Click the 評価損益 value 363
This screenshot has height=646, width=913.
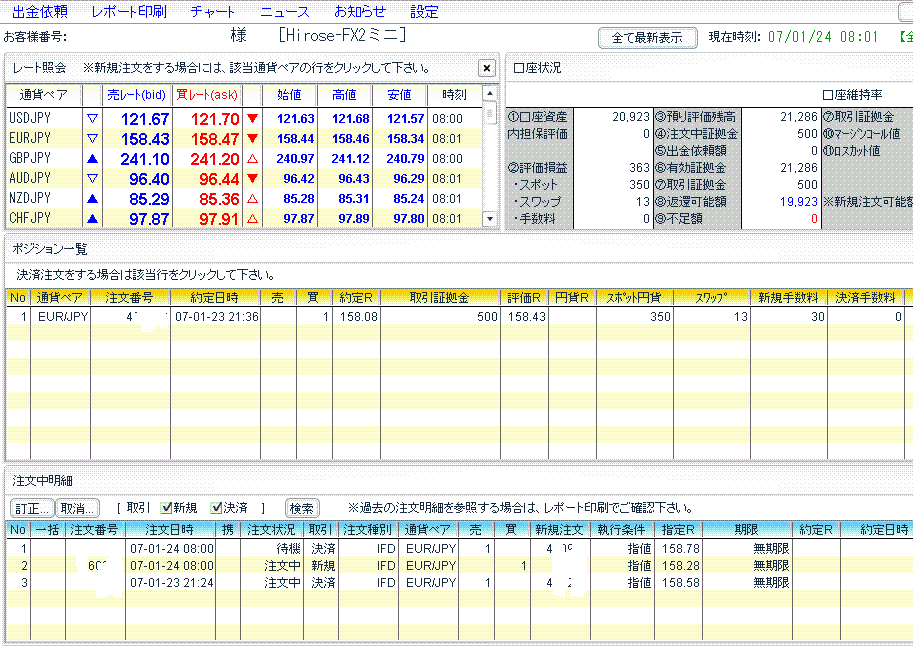pyautogui.click(x=639, y=168)
